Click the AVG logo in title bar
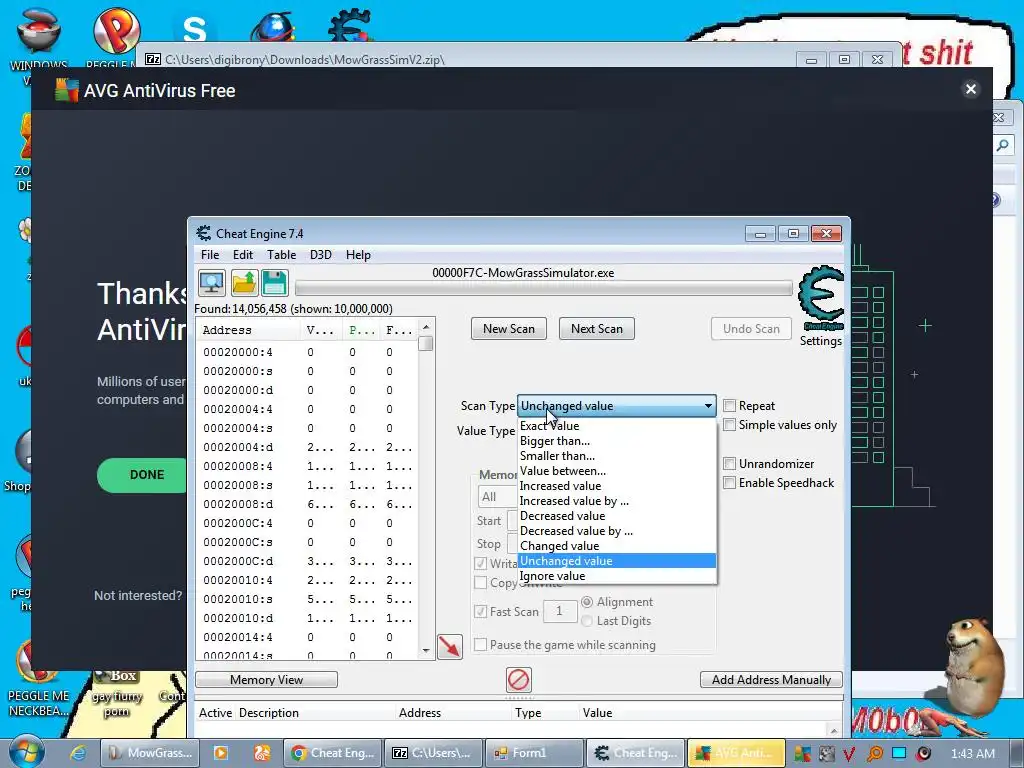The height and width of the screenshot is (768, 1024). (67, 90)
